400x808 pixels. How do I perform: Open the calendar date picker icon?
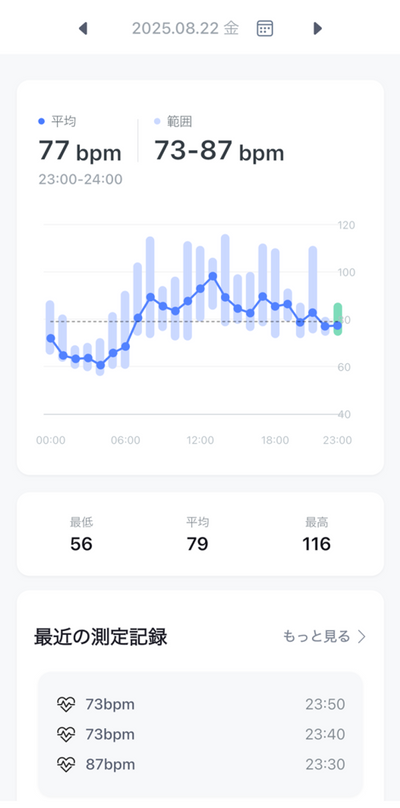point(265,28)
